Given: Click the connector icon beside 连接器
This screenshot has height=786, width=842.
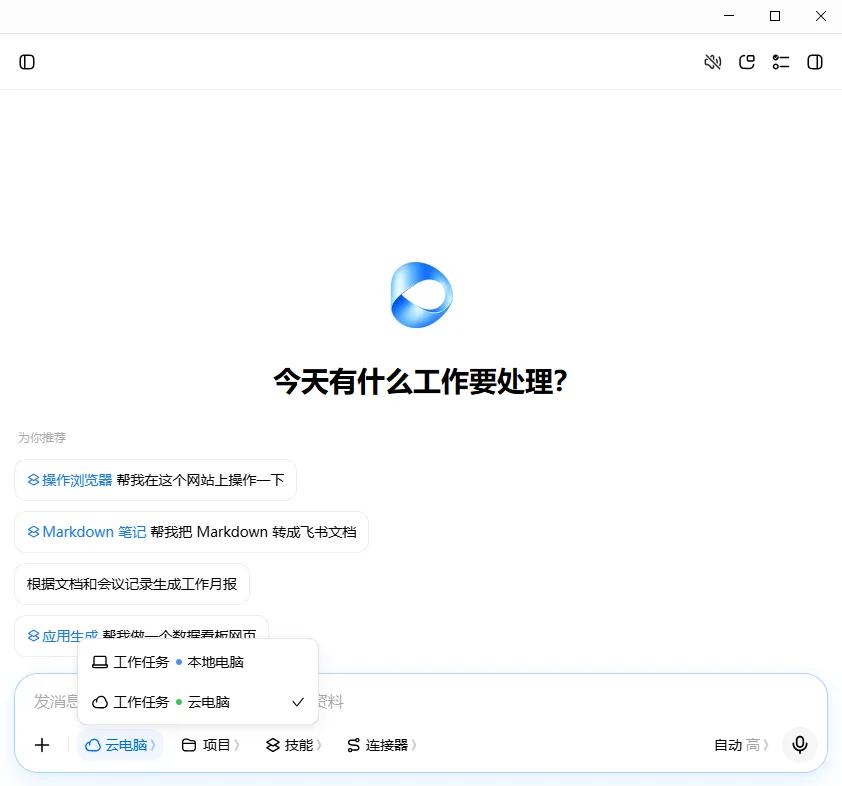Looking at the screenshot, I should (x=353, y=745).
